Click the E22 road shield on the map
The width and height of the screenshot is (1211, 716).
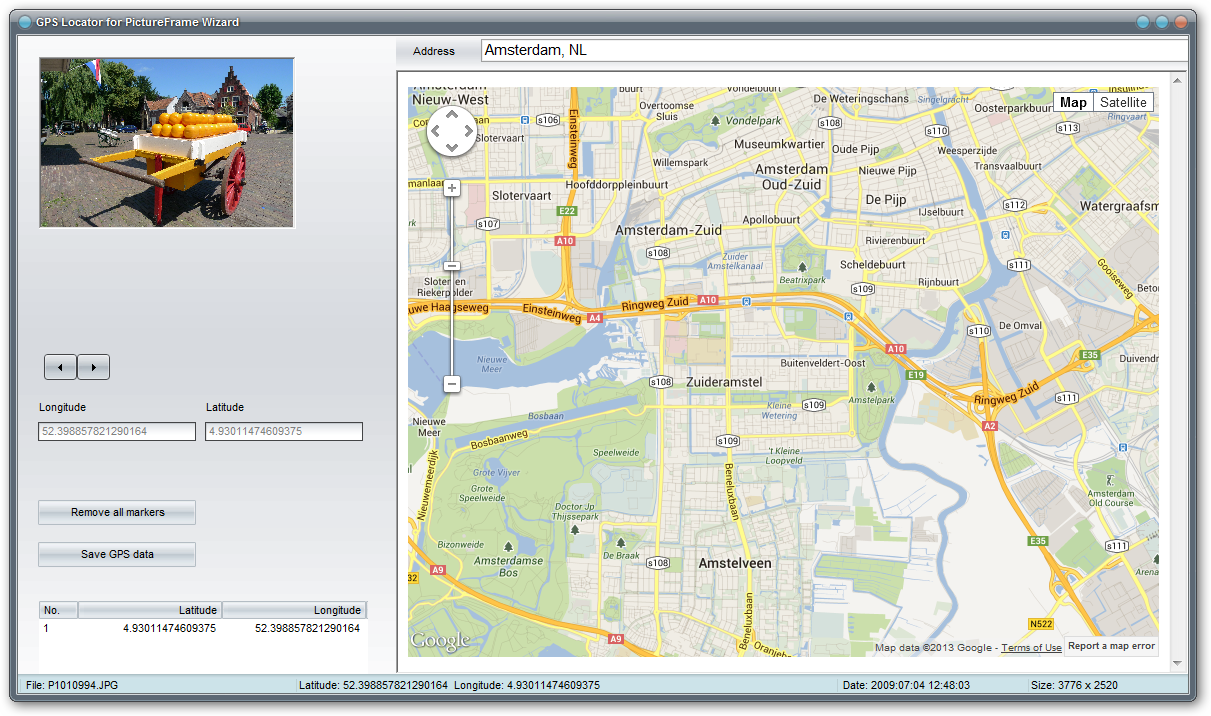[568, 211]
